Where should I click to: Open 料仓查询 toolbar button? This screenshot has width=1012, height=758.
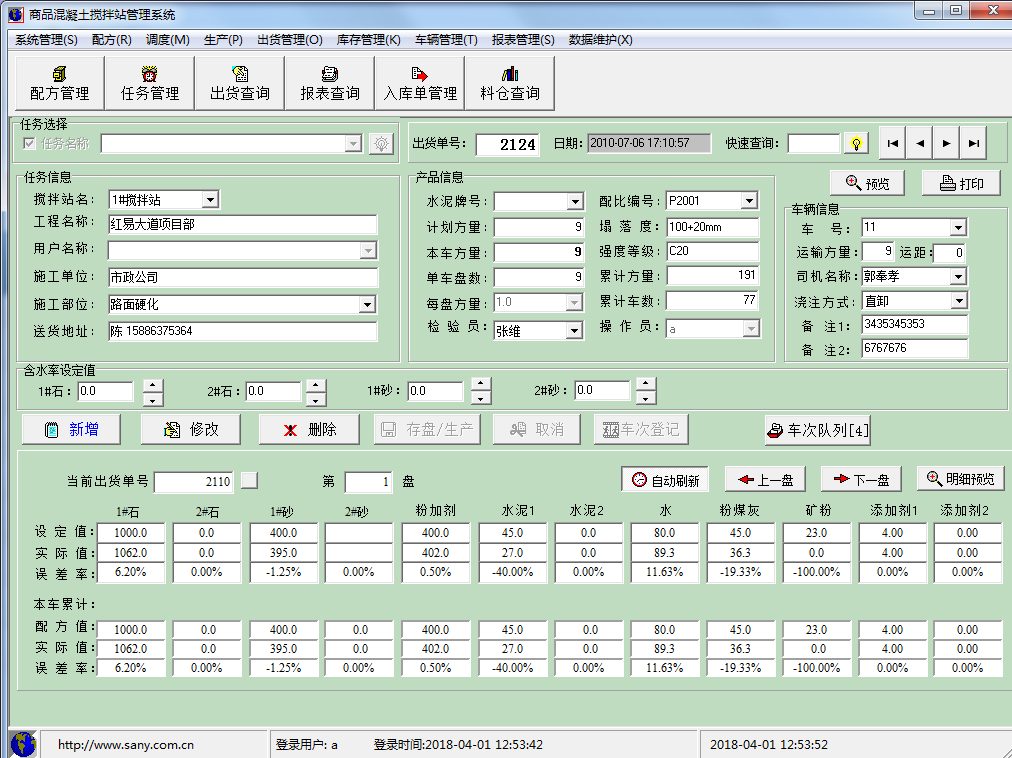510,83
